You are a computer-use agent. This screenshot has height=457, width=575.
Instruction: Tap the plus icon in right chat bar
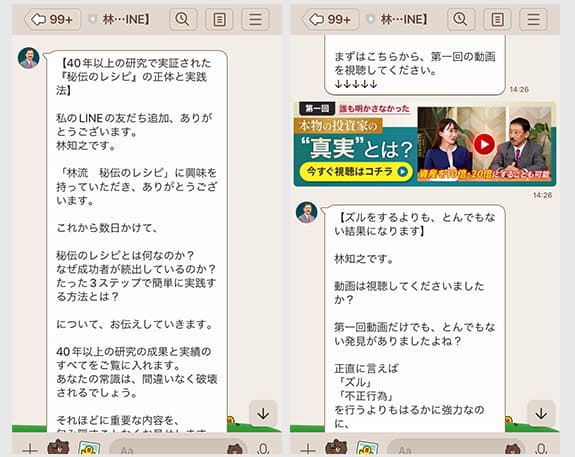(x=308, y=449)
